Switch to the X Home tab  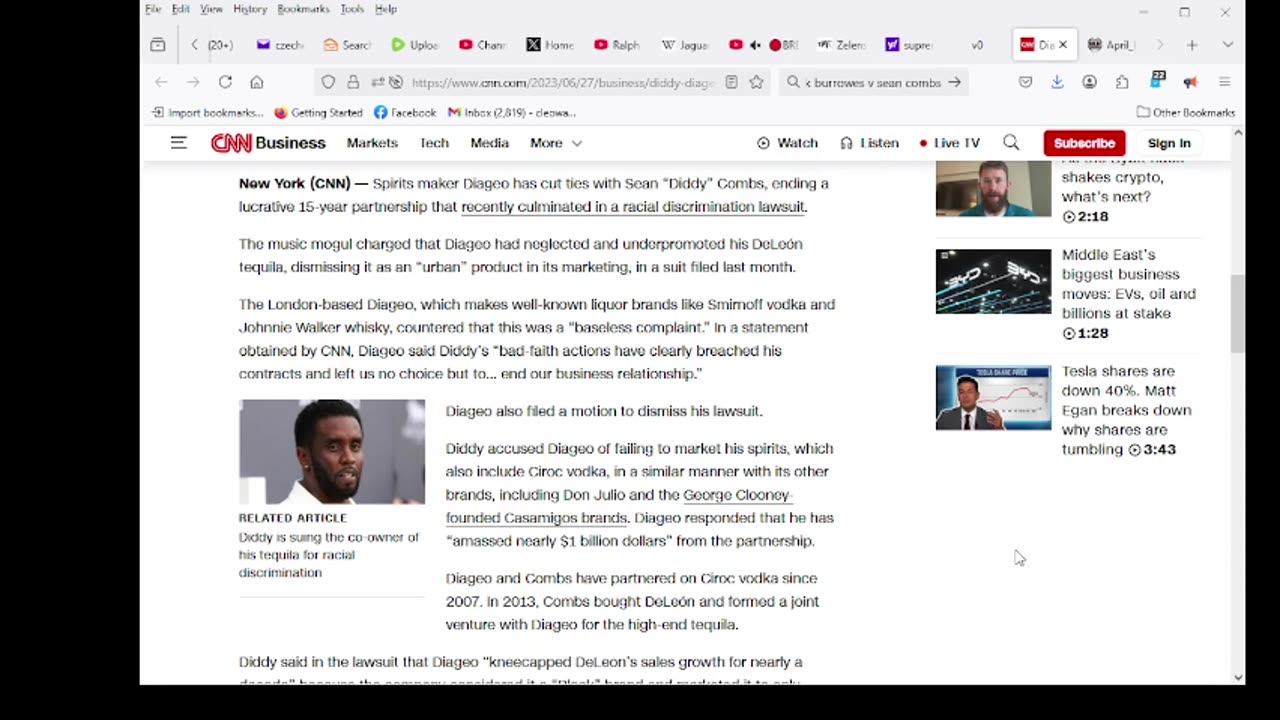[x=549, y=45]
